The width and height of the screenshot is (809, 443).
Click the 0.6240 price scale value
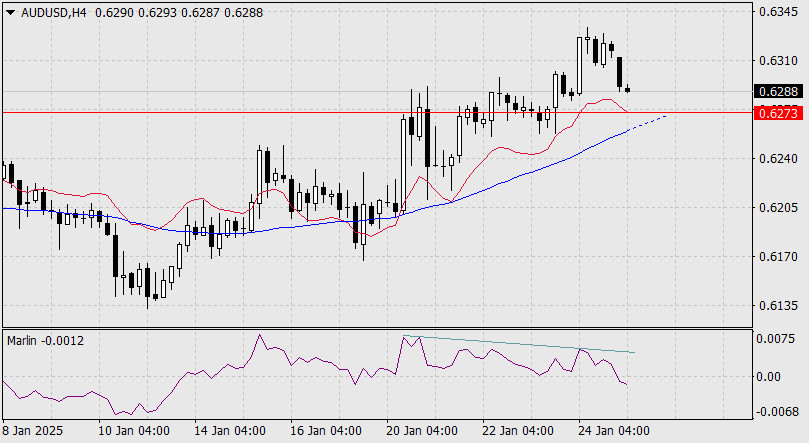pos(778,159)
